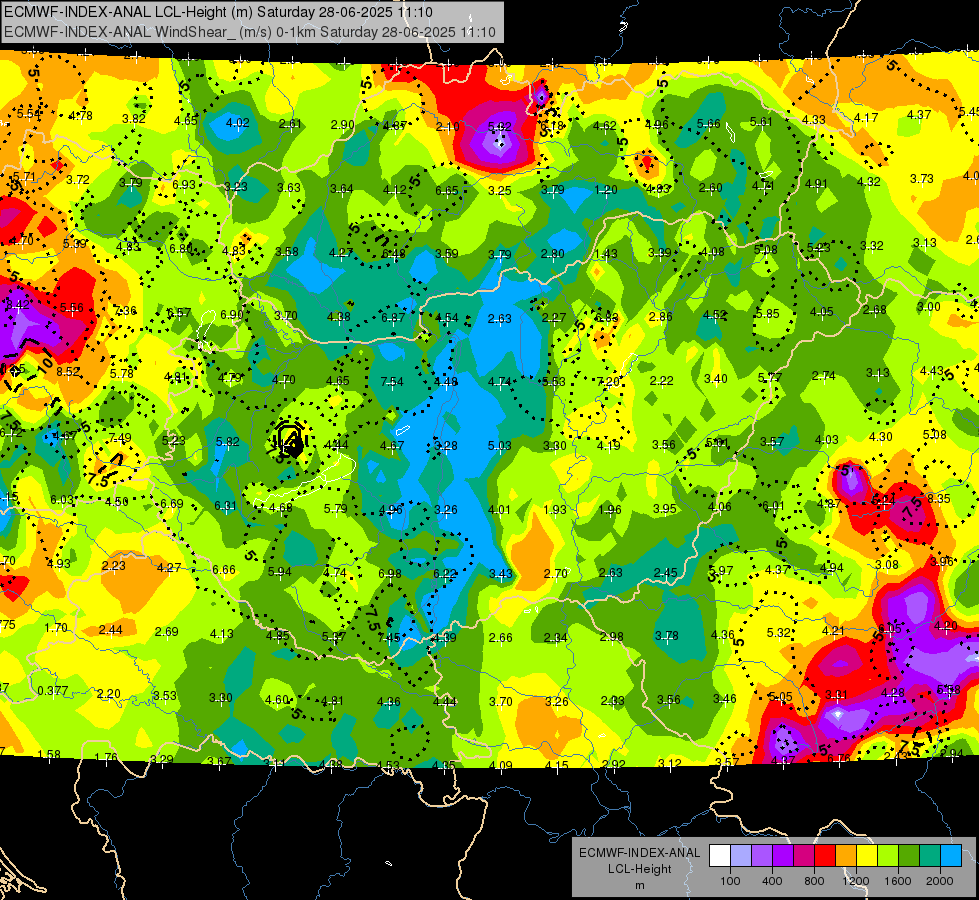Click the legend label 400
The image size is (979, 900).
pos(772,881)
